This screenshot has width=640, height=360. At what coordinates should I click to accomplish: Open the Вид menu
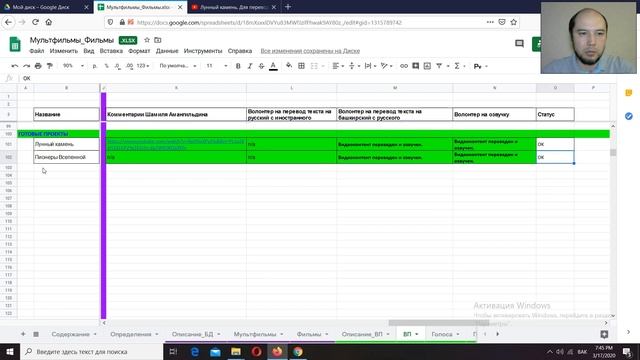click(89, 51)
